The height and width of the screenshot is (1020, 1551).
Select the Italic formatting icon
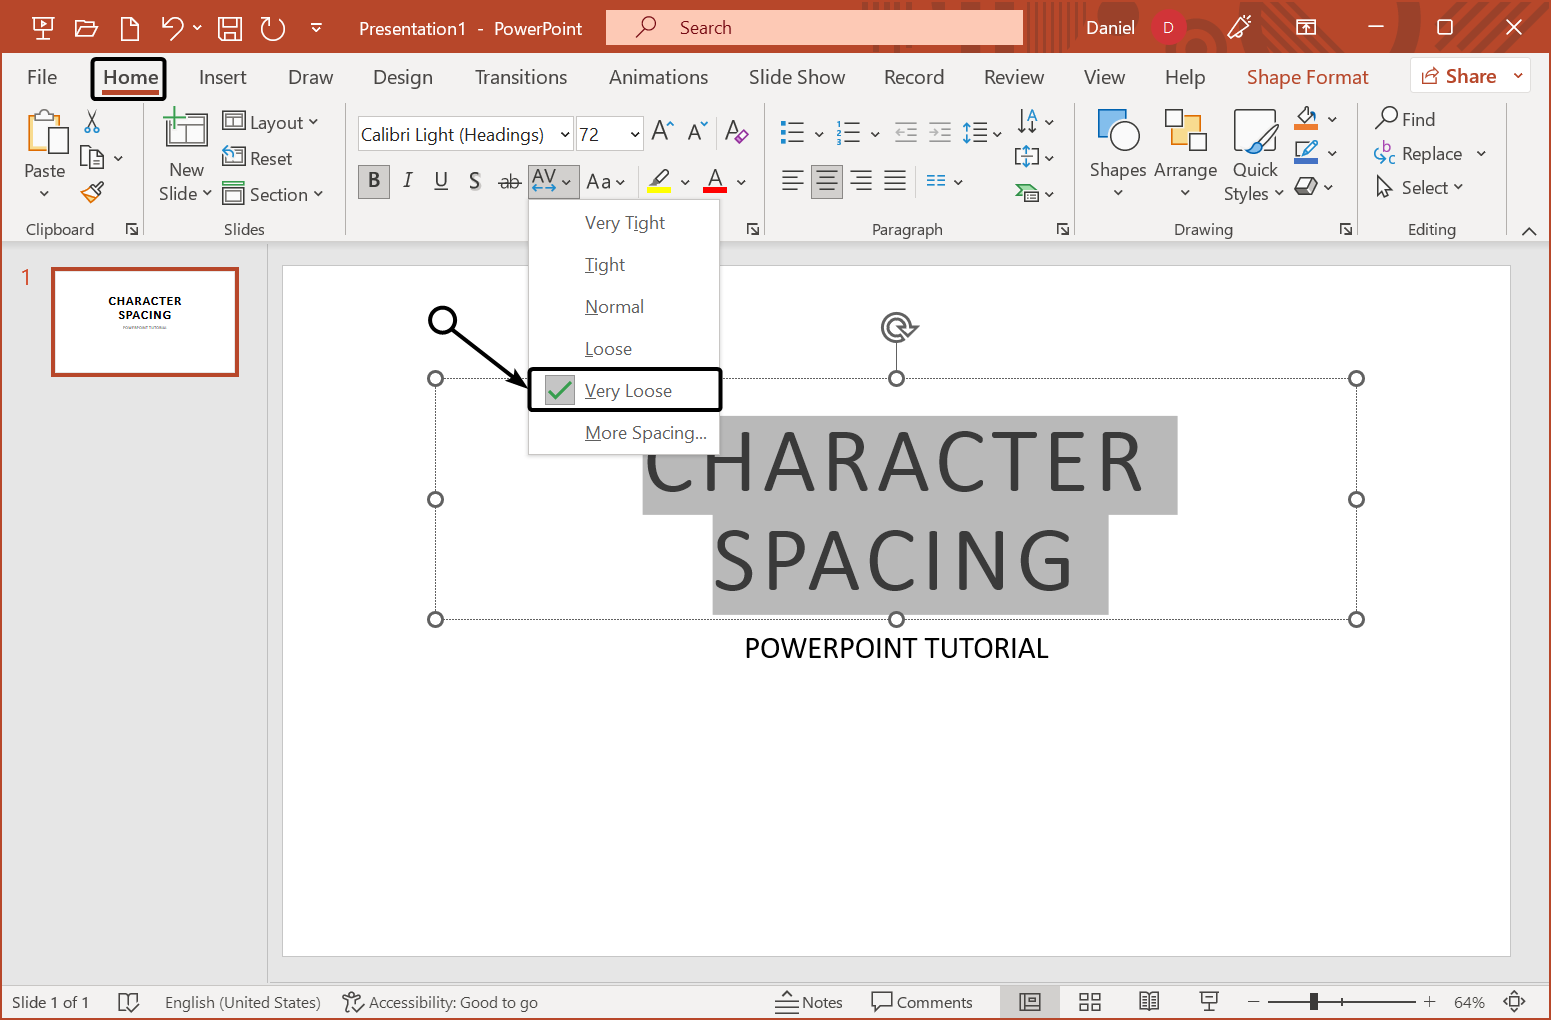[x=407, y=181]
